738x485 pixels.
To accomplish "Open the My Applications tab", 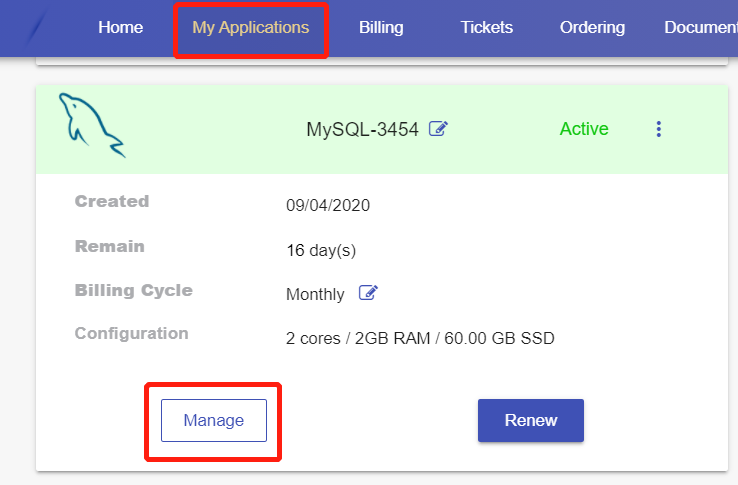I will point(250,28).
